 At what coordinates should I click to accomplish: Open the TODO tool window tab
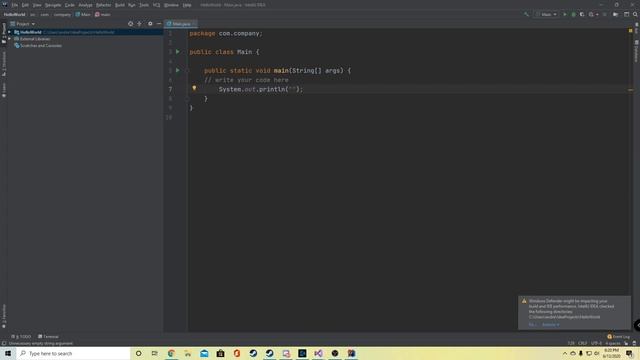pos(21,337)
